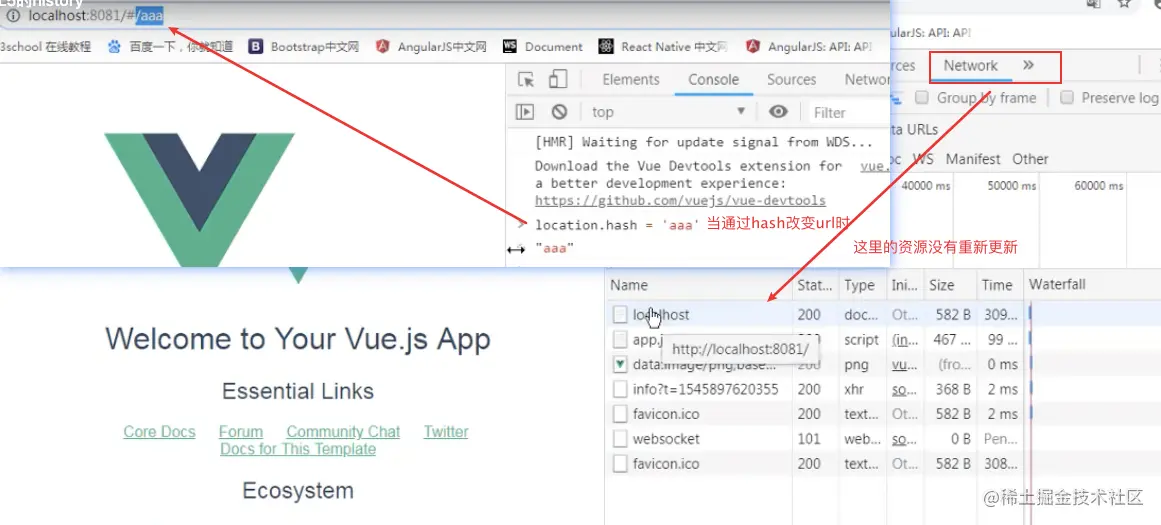The width and height of the screenshot is (1161, 525).
Task: Click the 3school 在线教程 bookmark
Action: pyautogui.click(x=46, y=47)
